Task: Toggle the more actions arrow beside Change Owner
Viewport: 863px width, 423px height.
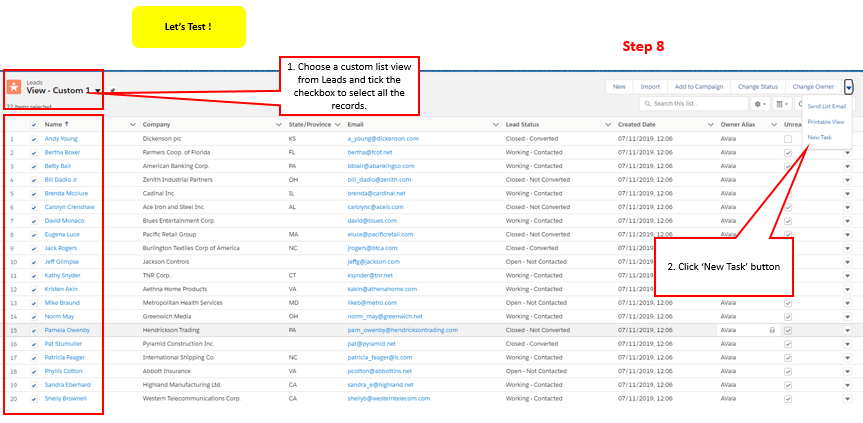Action: [x=848, y=87]
